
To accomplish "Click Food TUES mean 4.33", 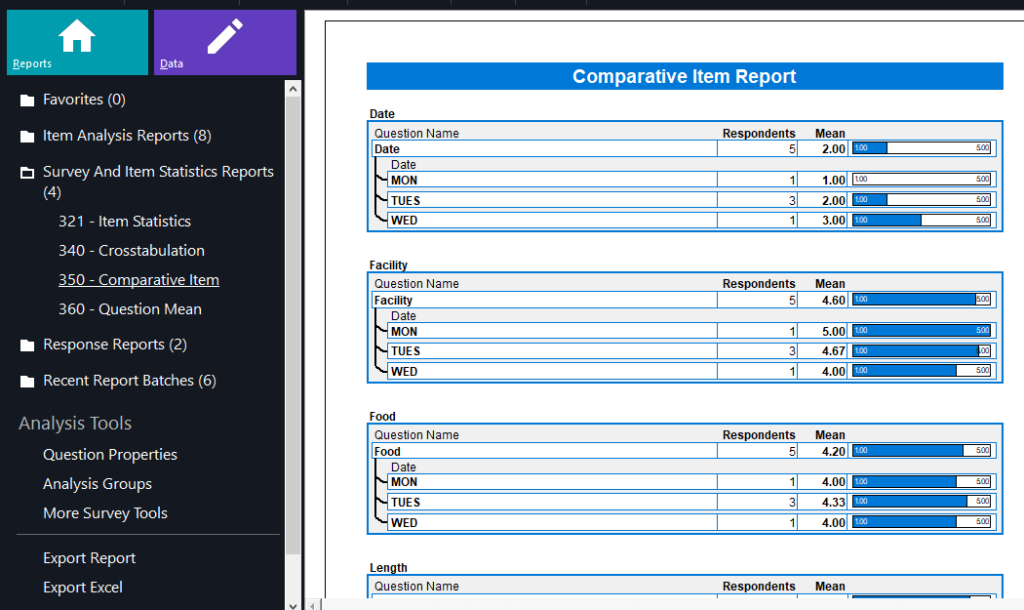I will click(833, 502).
